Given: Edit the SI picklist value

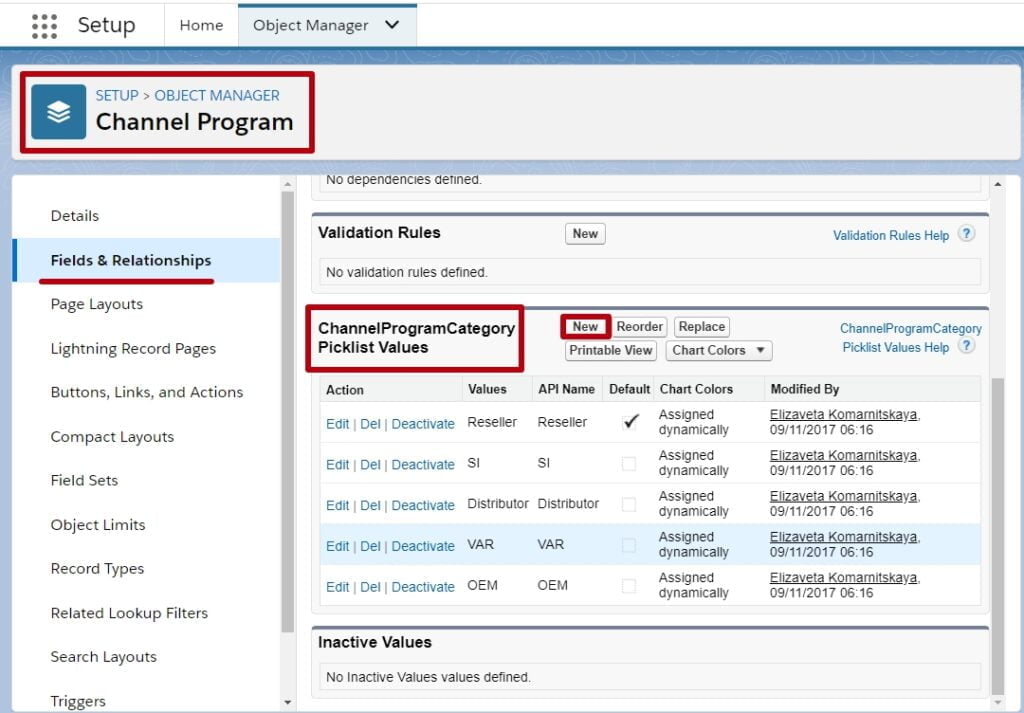Looking at the screenshot, I should tap(338, 465).
